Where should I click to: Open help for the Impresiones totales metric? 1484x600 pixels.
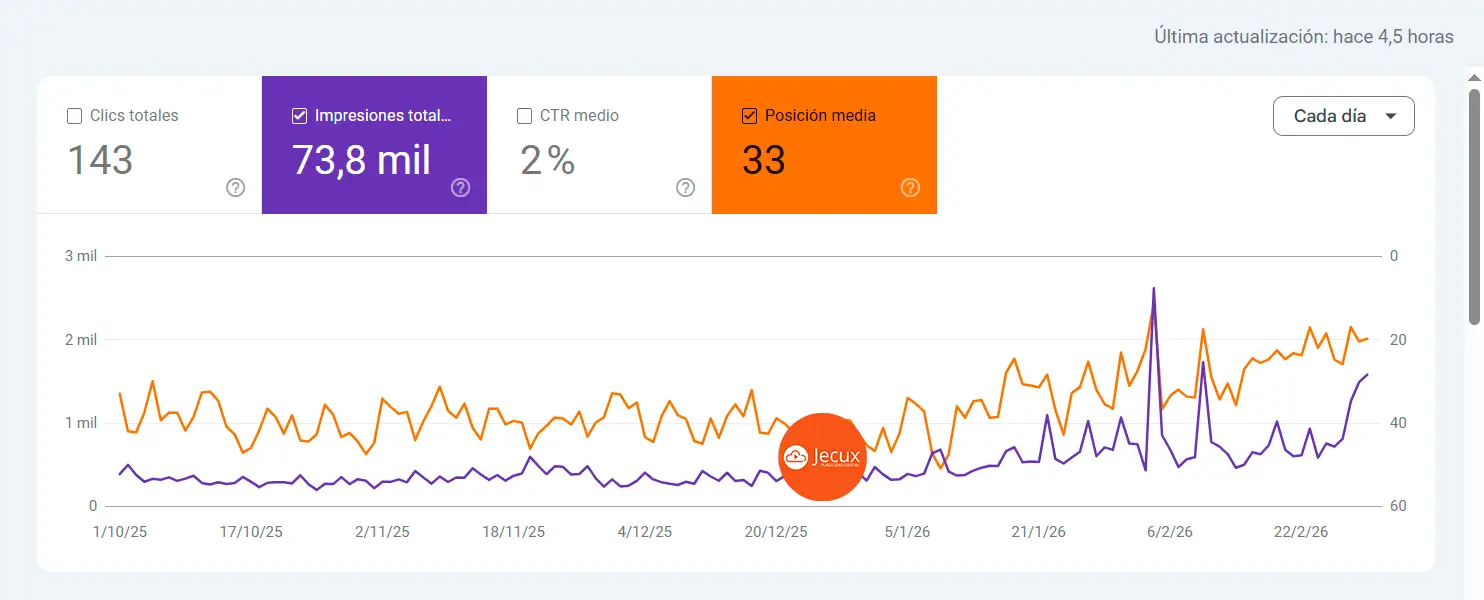460,187
